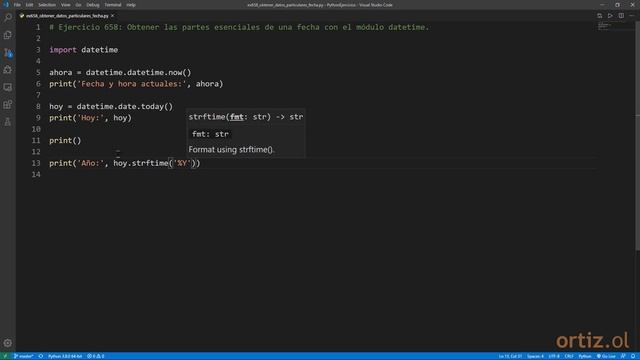Click the 'Hoy:' string on line 9
Screen dimensions: 640x360
click(x=90, y=118)
